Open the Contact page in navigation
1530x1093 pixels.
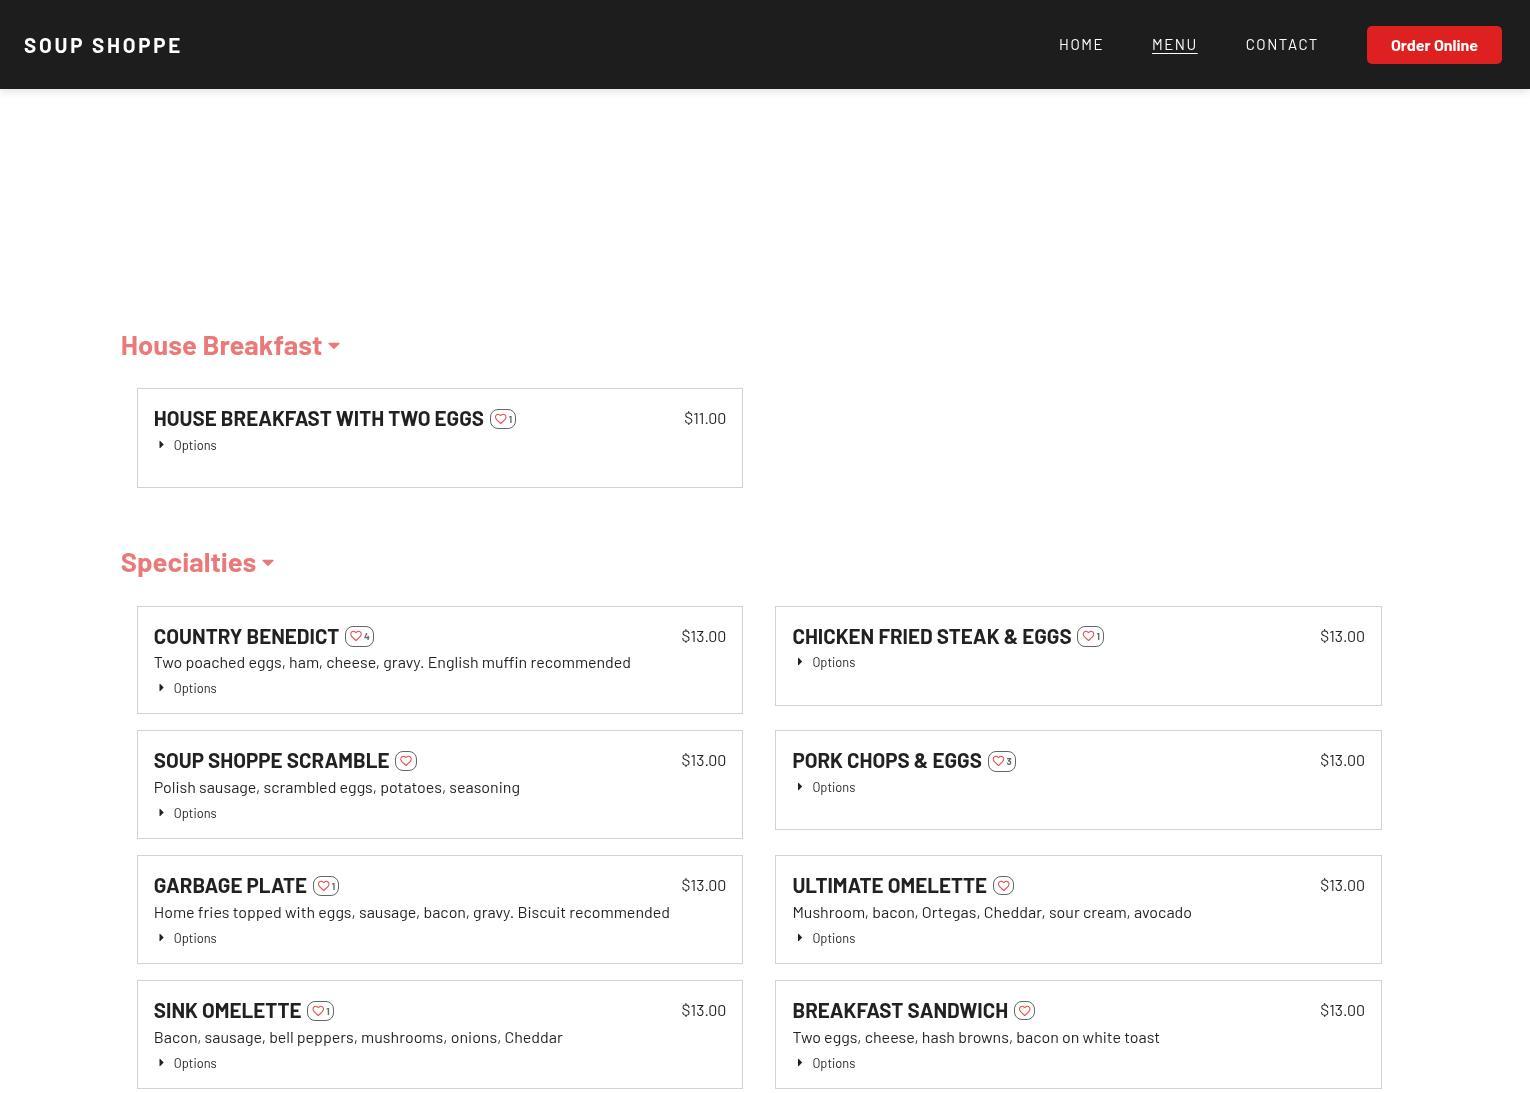coord(1281,45)
